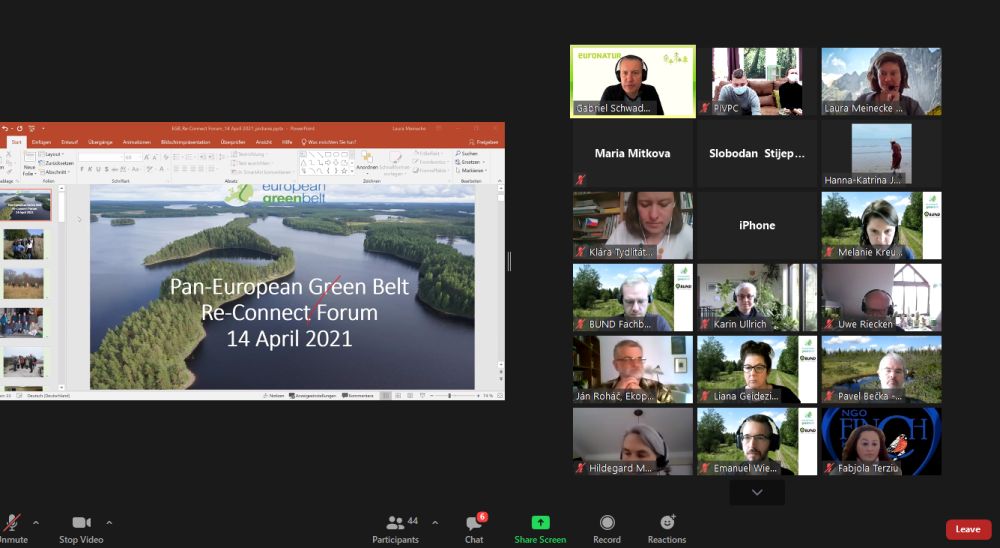Start recording with Record button
Screen dimensions: 1000x548
pyautogui.click(x=607, y=529)
